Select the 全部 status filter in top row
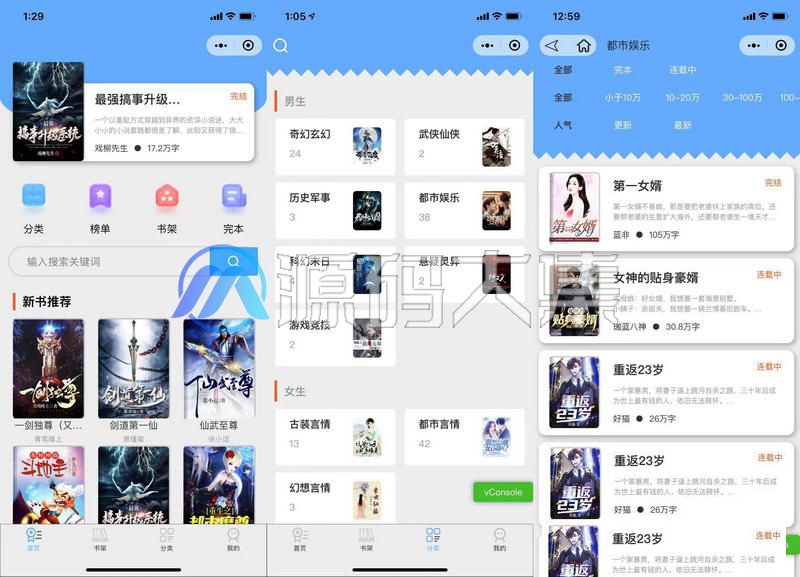 tap(563, 70)
